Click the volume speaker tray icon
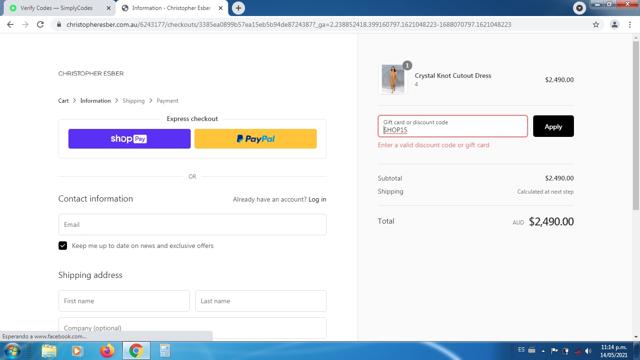Image resolution: width=640 pixels, height=360 pixels. tap(588, 351)
